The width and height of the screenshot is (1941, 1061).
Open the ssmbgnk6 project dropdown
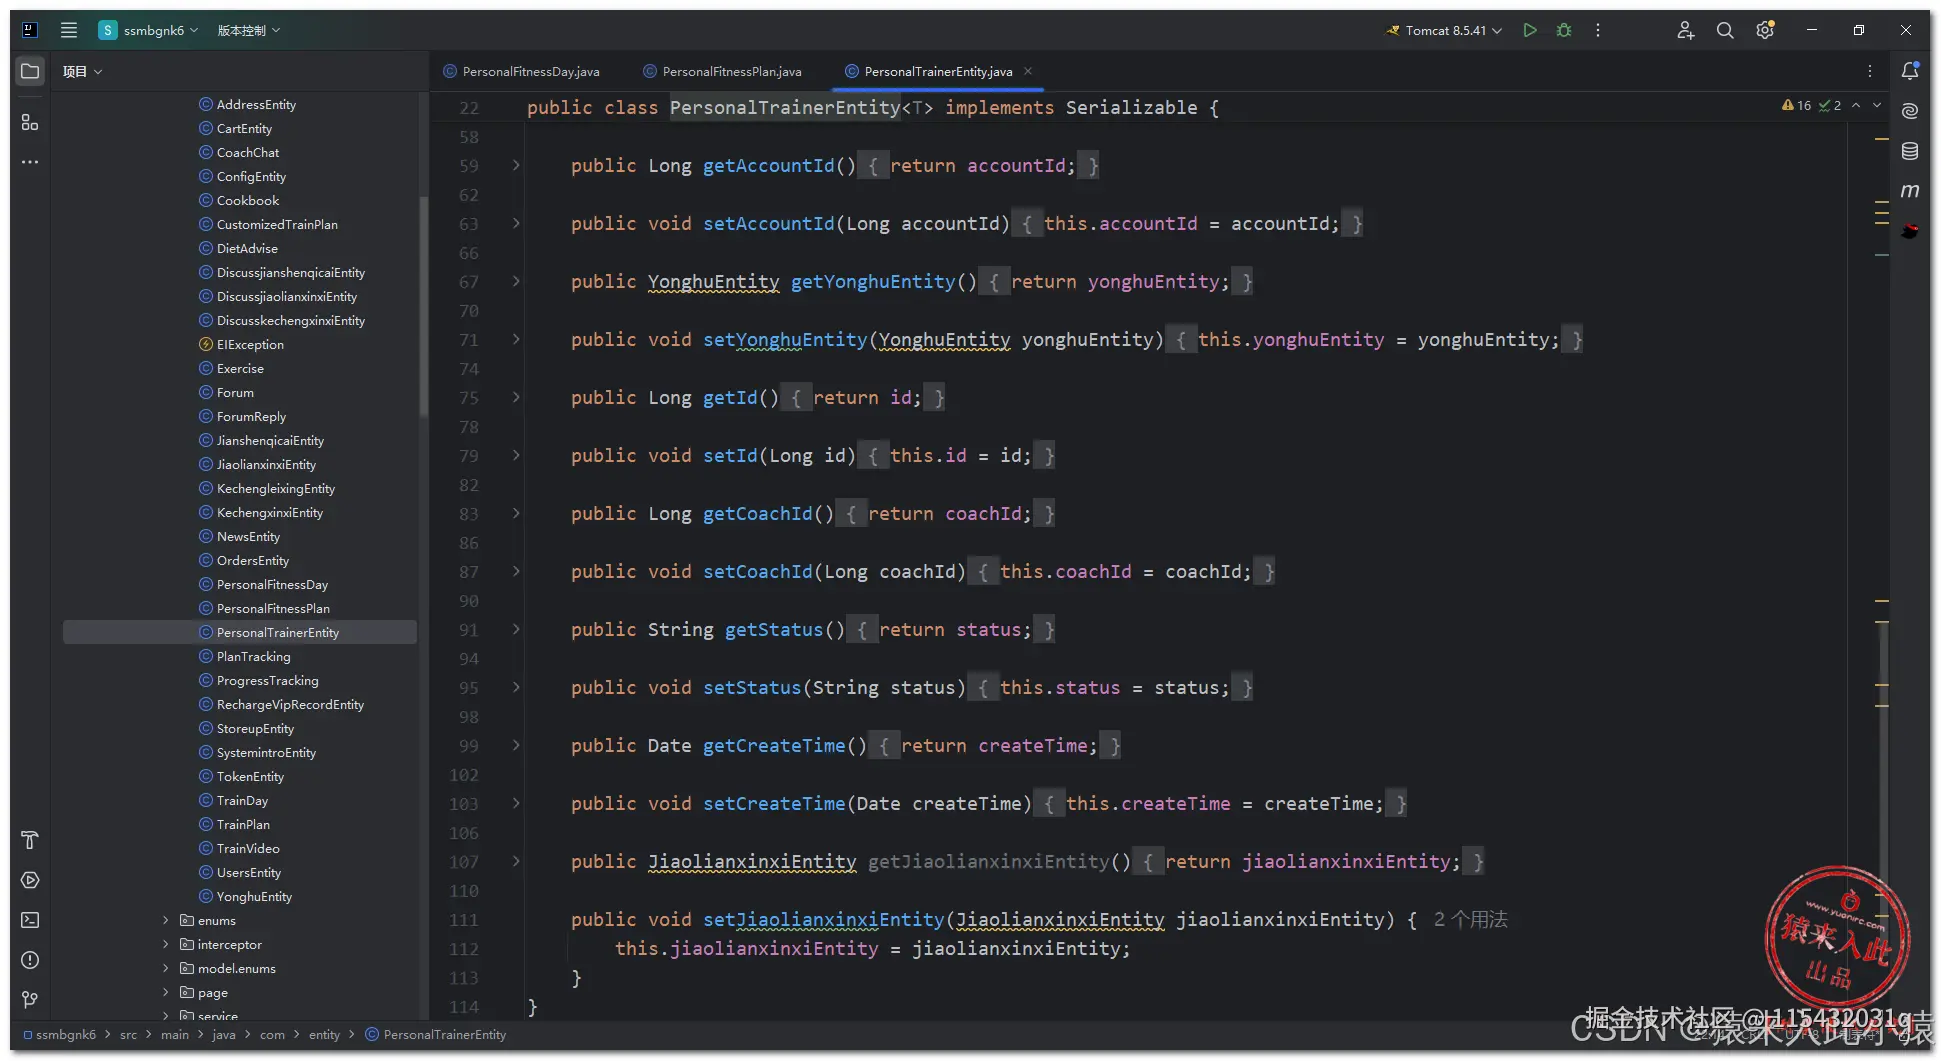tap(149, 30)
